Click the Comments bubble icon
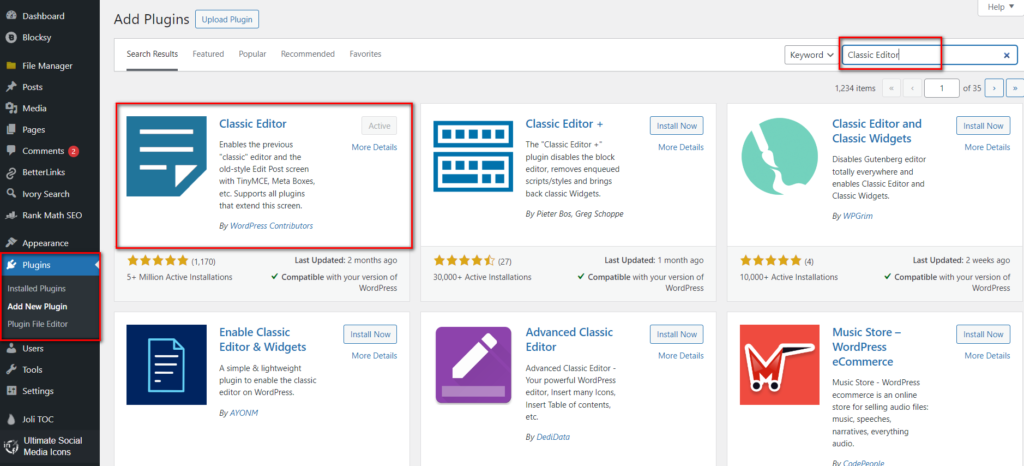 [x=10, y=151]
